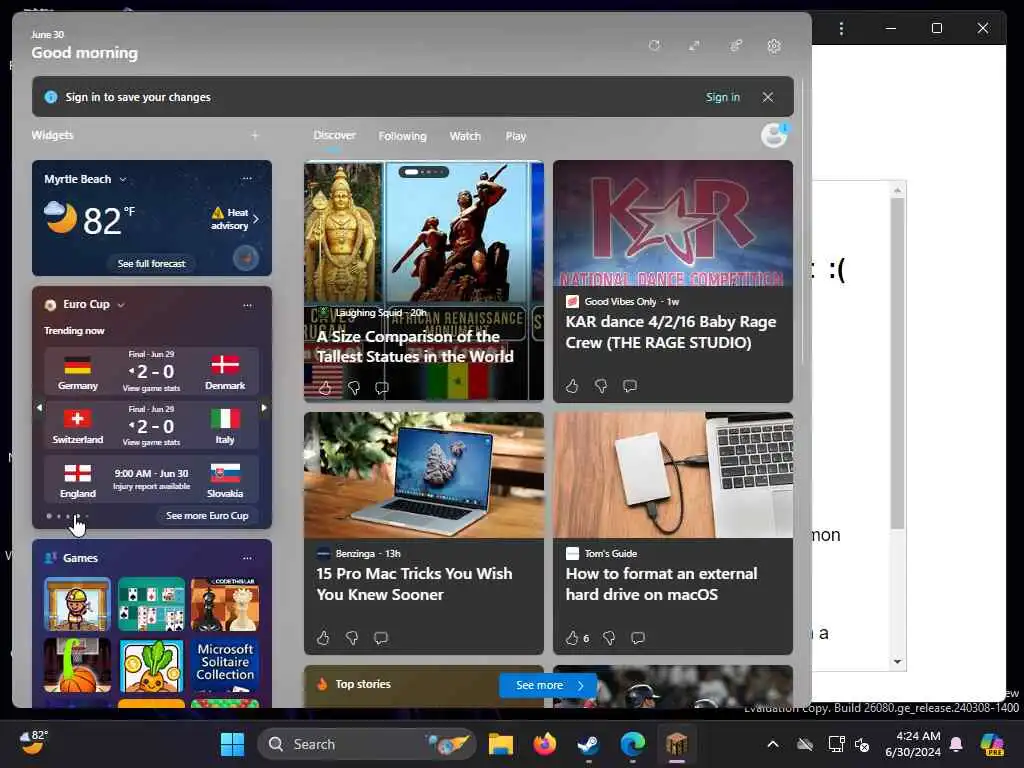Comment on the 15 Pro Mac Tricks article
This screenshot has height=768, width=1024.
pyautogui.click(x=381, y=637)
